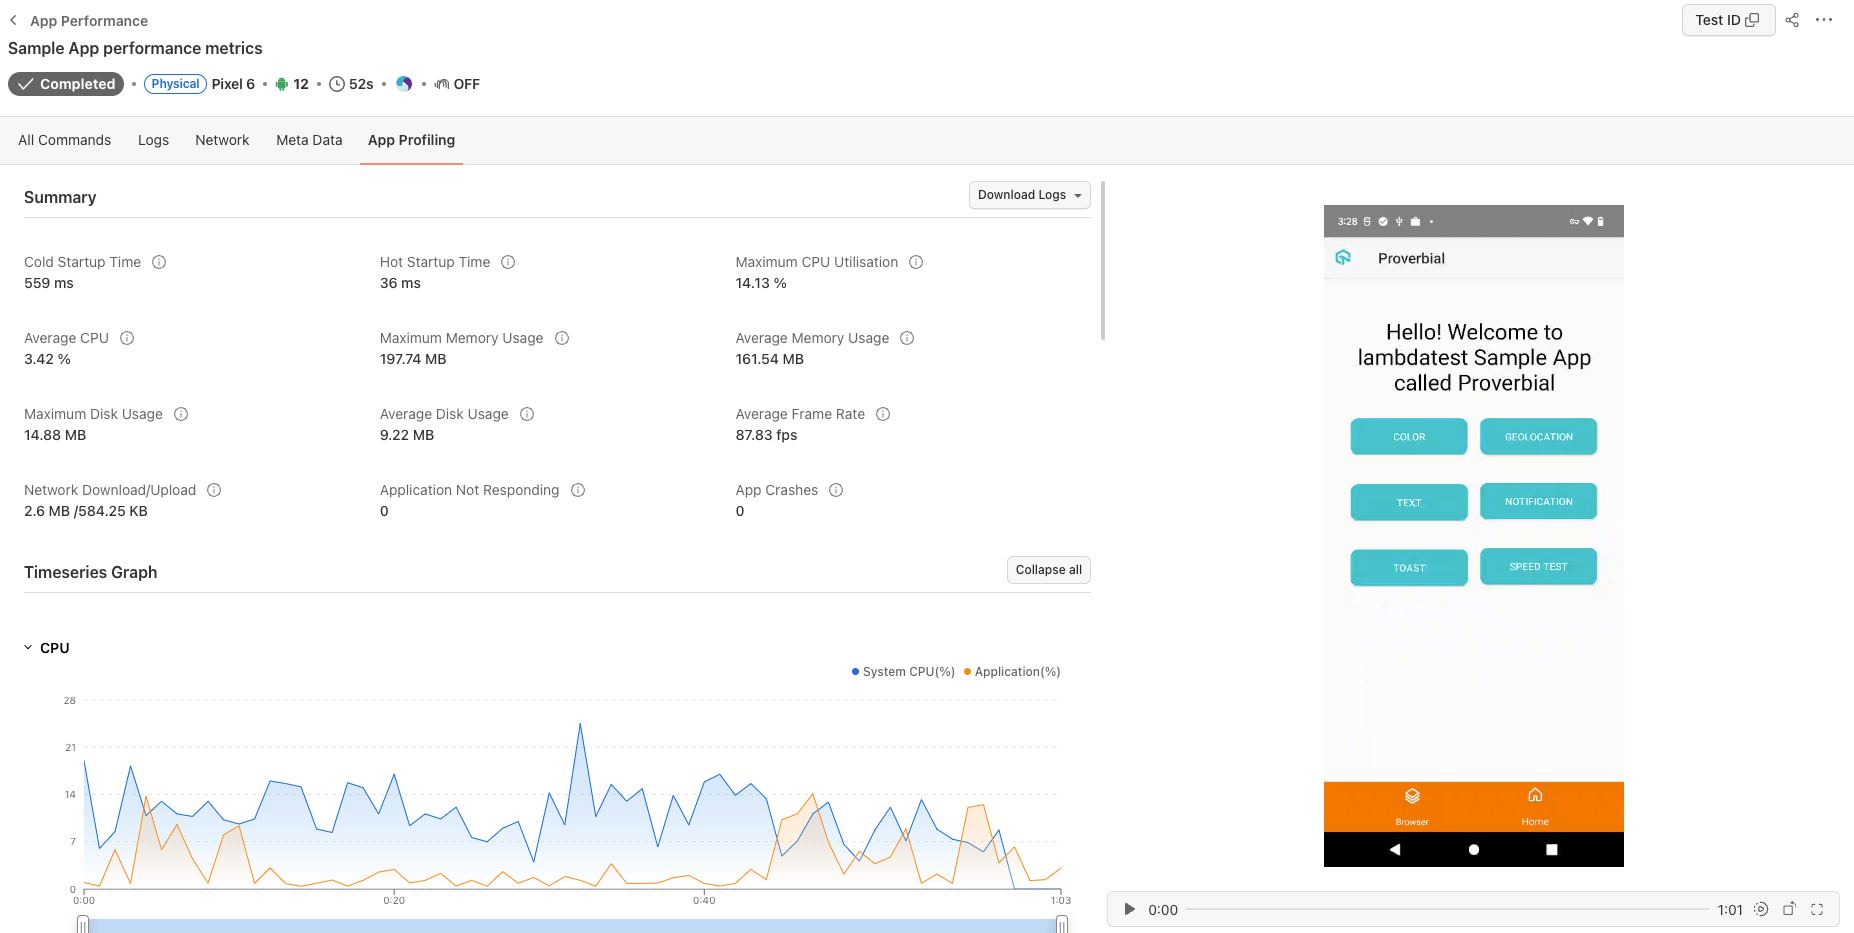Click the Collapse all button
The width and height of the screenshot is (1854, 933).
(x=1048, y=569)
